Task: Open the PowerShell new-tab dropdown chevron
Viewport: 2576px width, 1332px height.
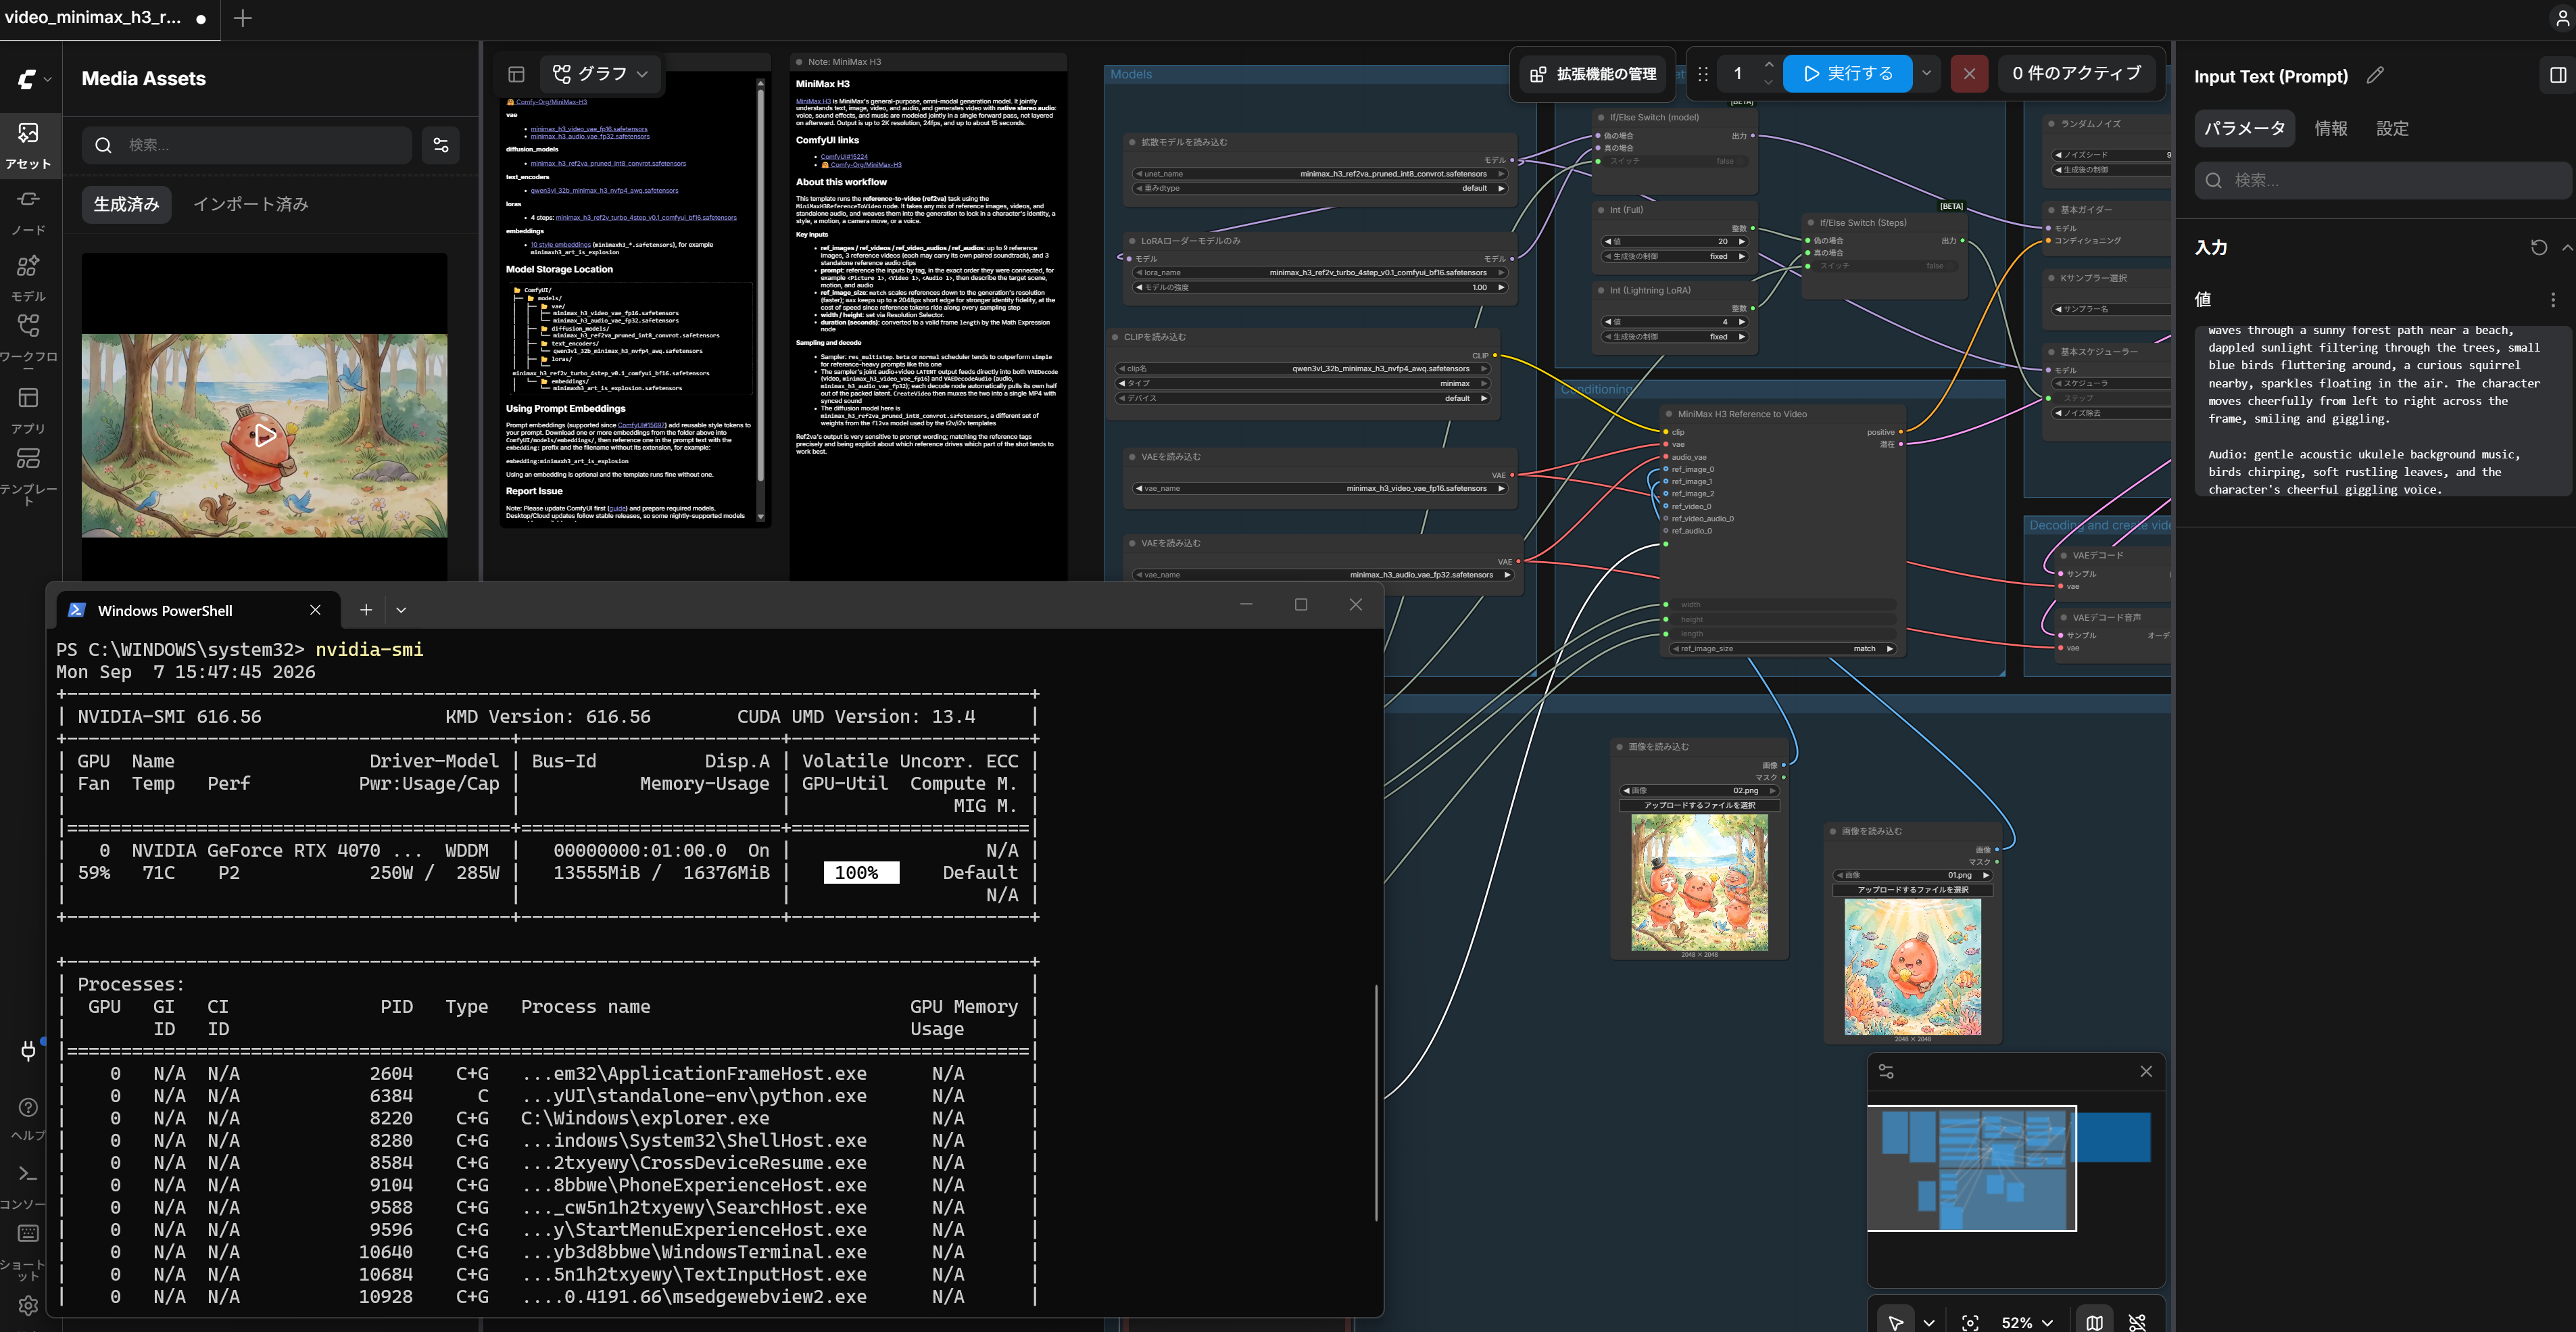Action: coord(401,610)
